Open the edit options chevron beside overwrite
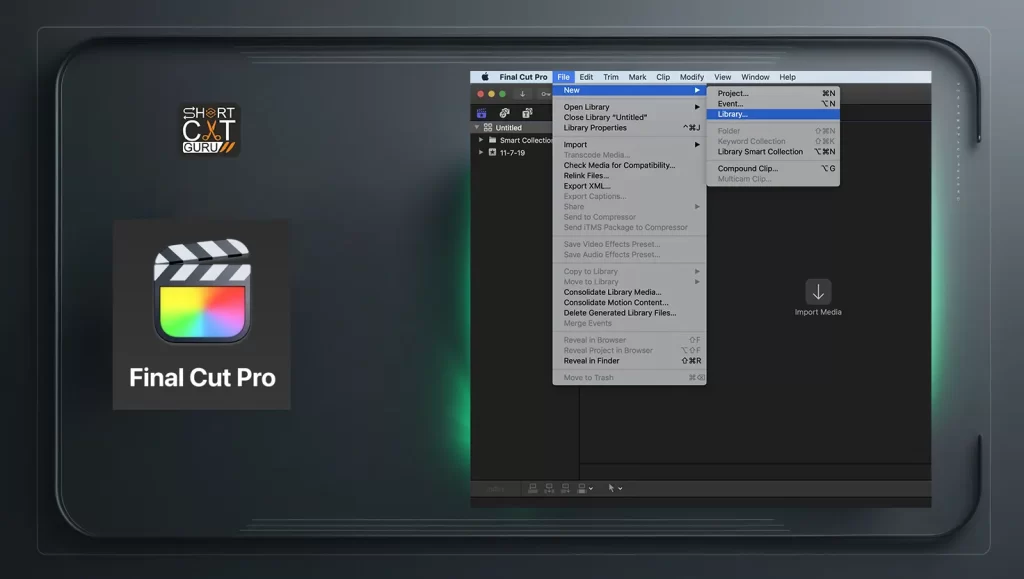Screen dimensions: 1024x579 (591, 488)
